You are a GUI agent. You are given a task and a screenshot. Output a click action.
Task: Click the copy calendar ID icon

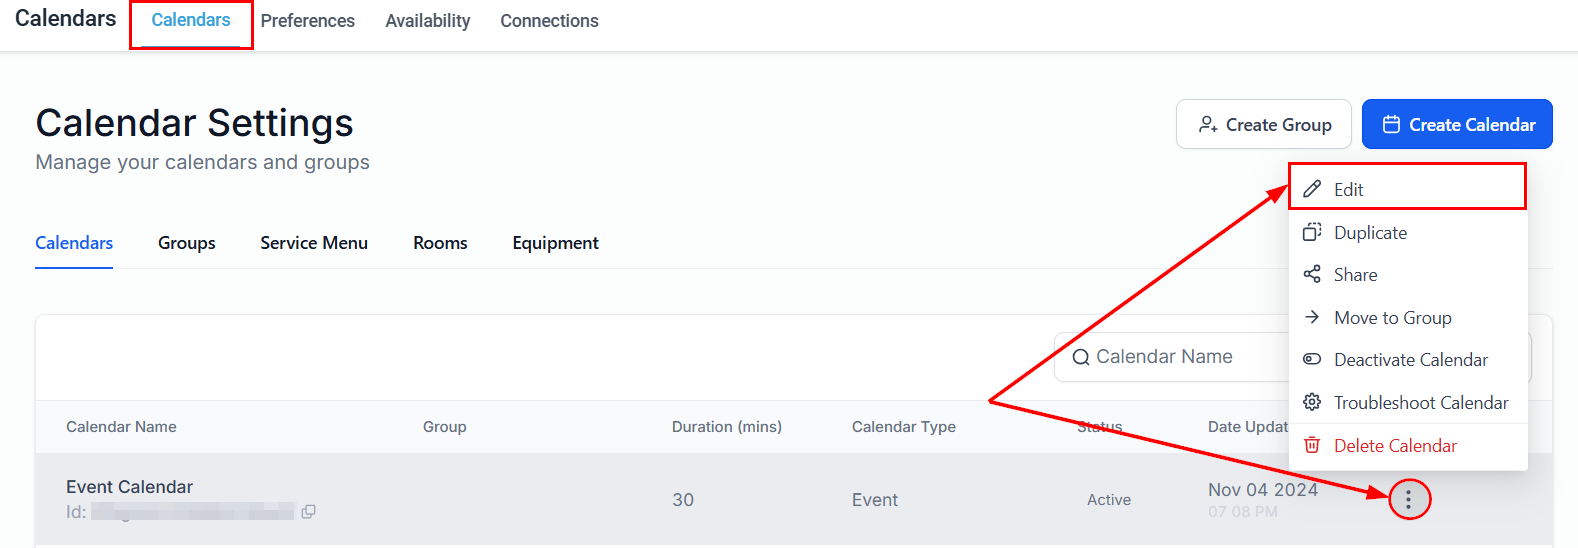pos(309,512)
